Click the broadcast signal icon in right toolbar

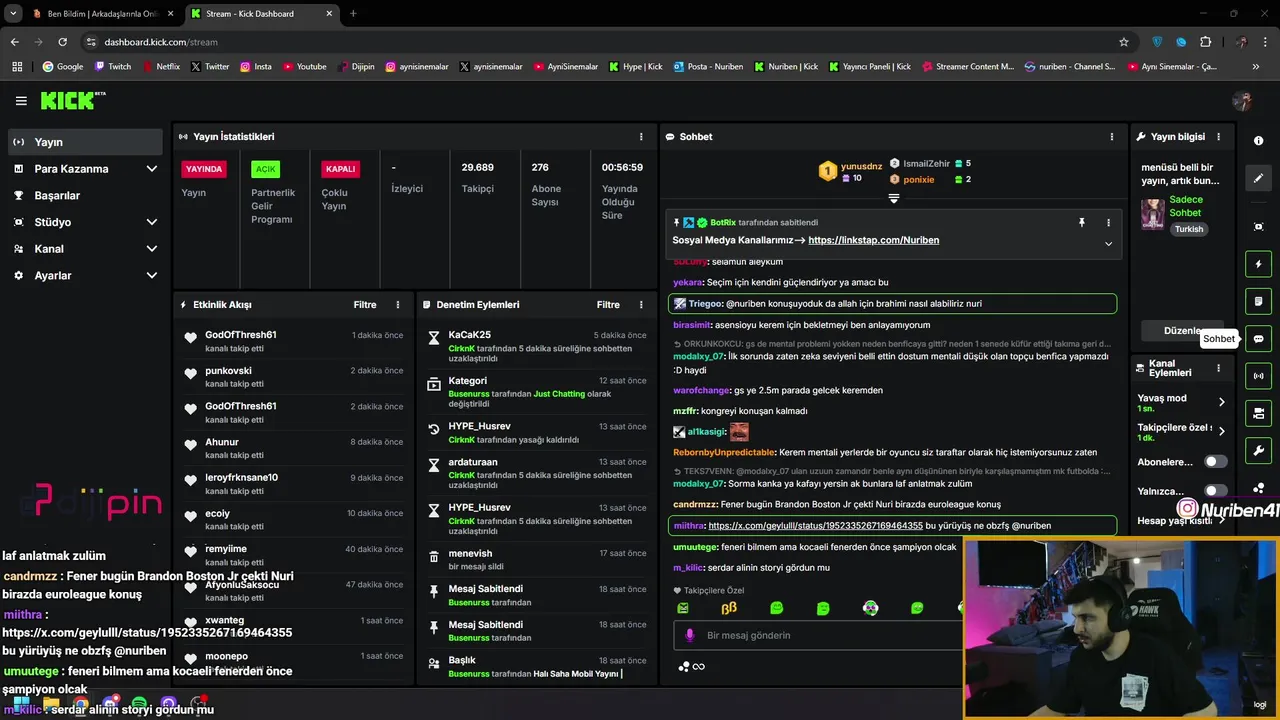[x=1259, y=376]
